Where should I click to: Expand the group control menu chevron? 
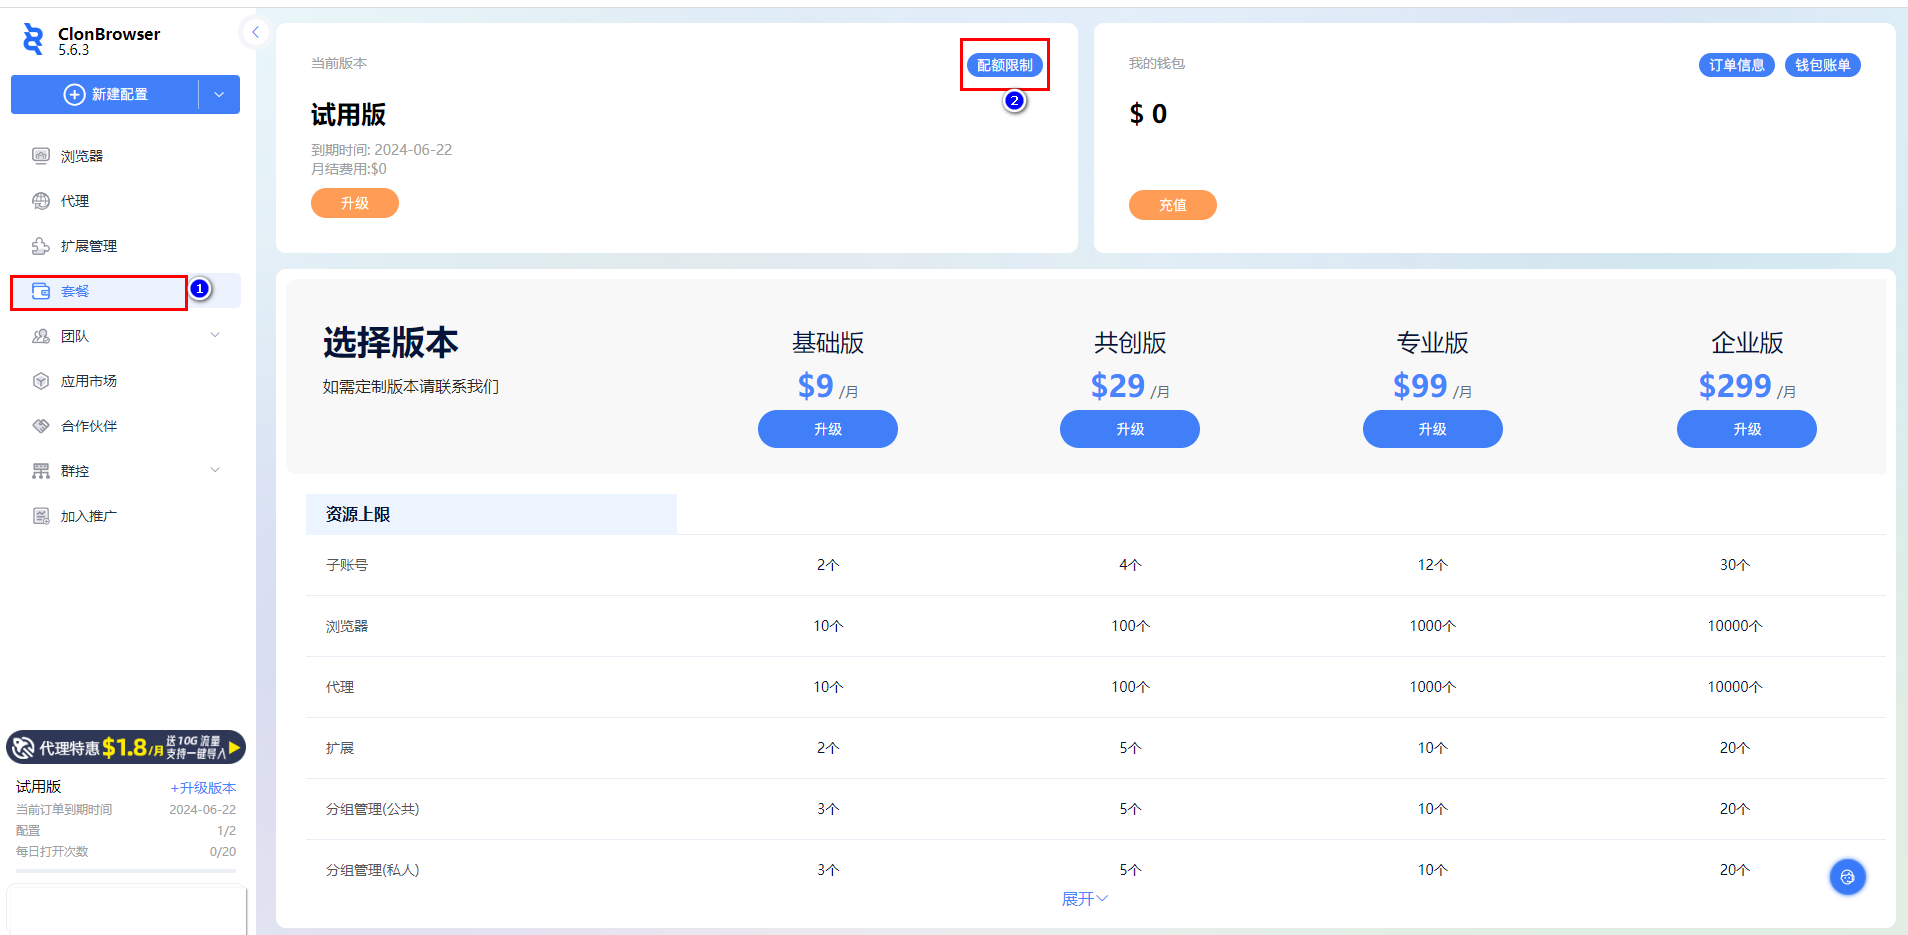[215, 471]
